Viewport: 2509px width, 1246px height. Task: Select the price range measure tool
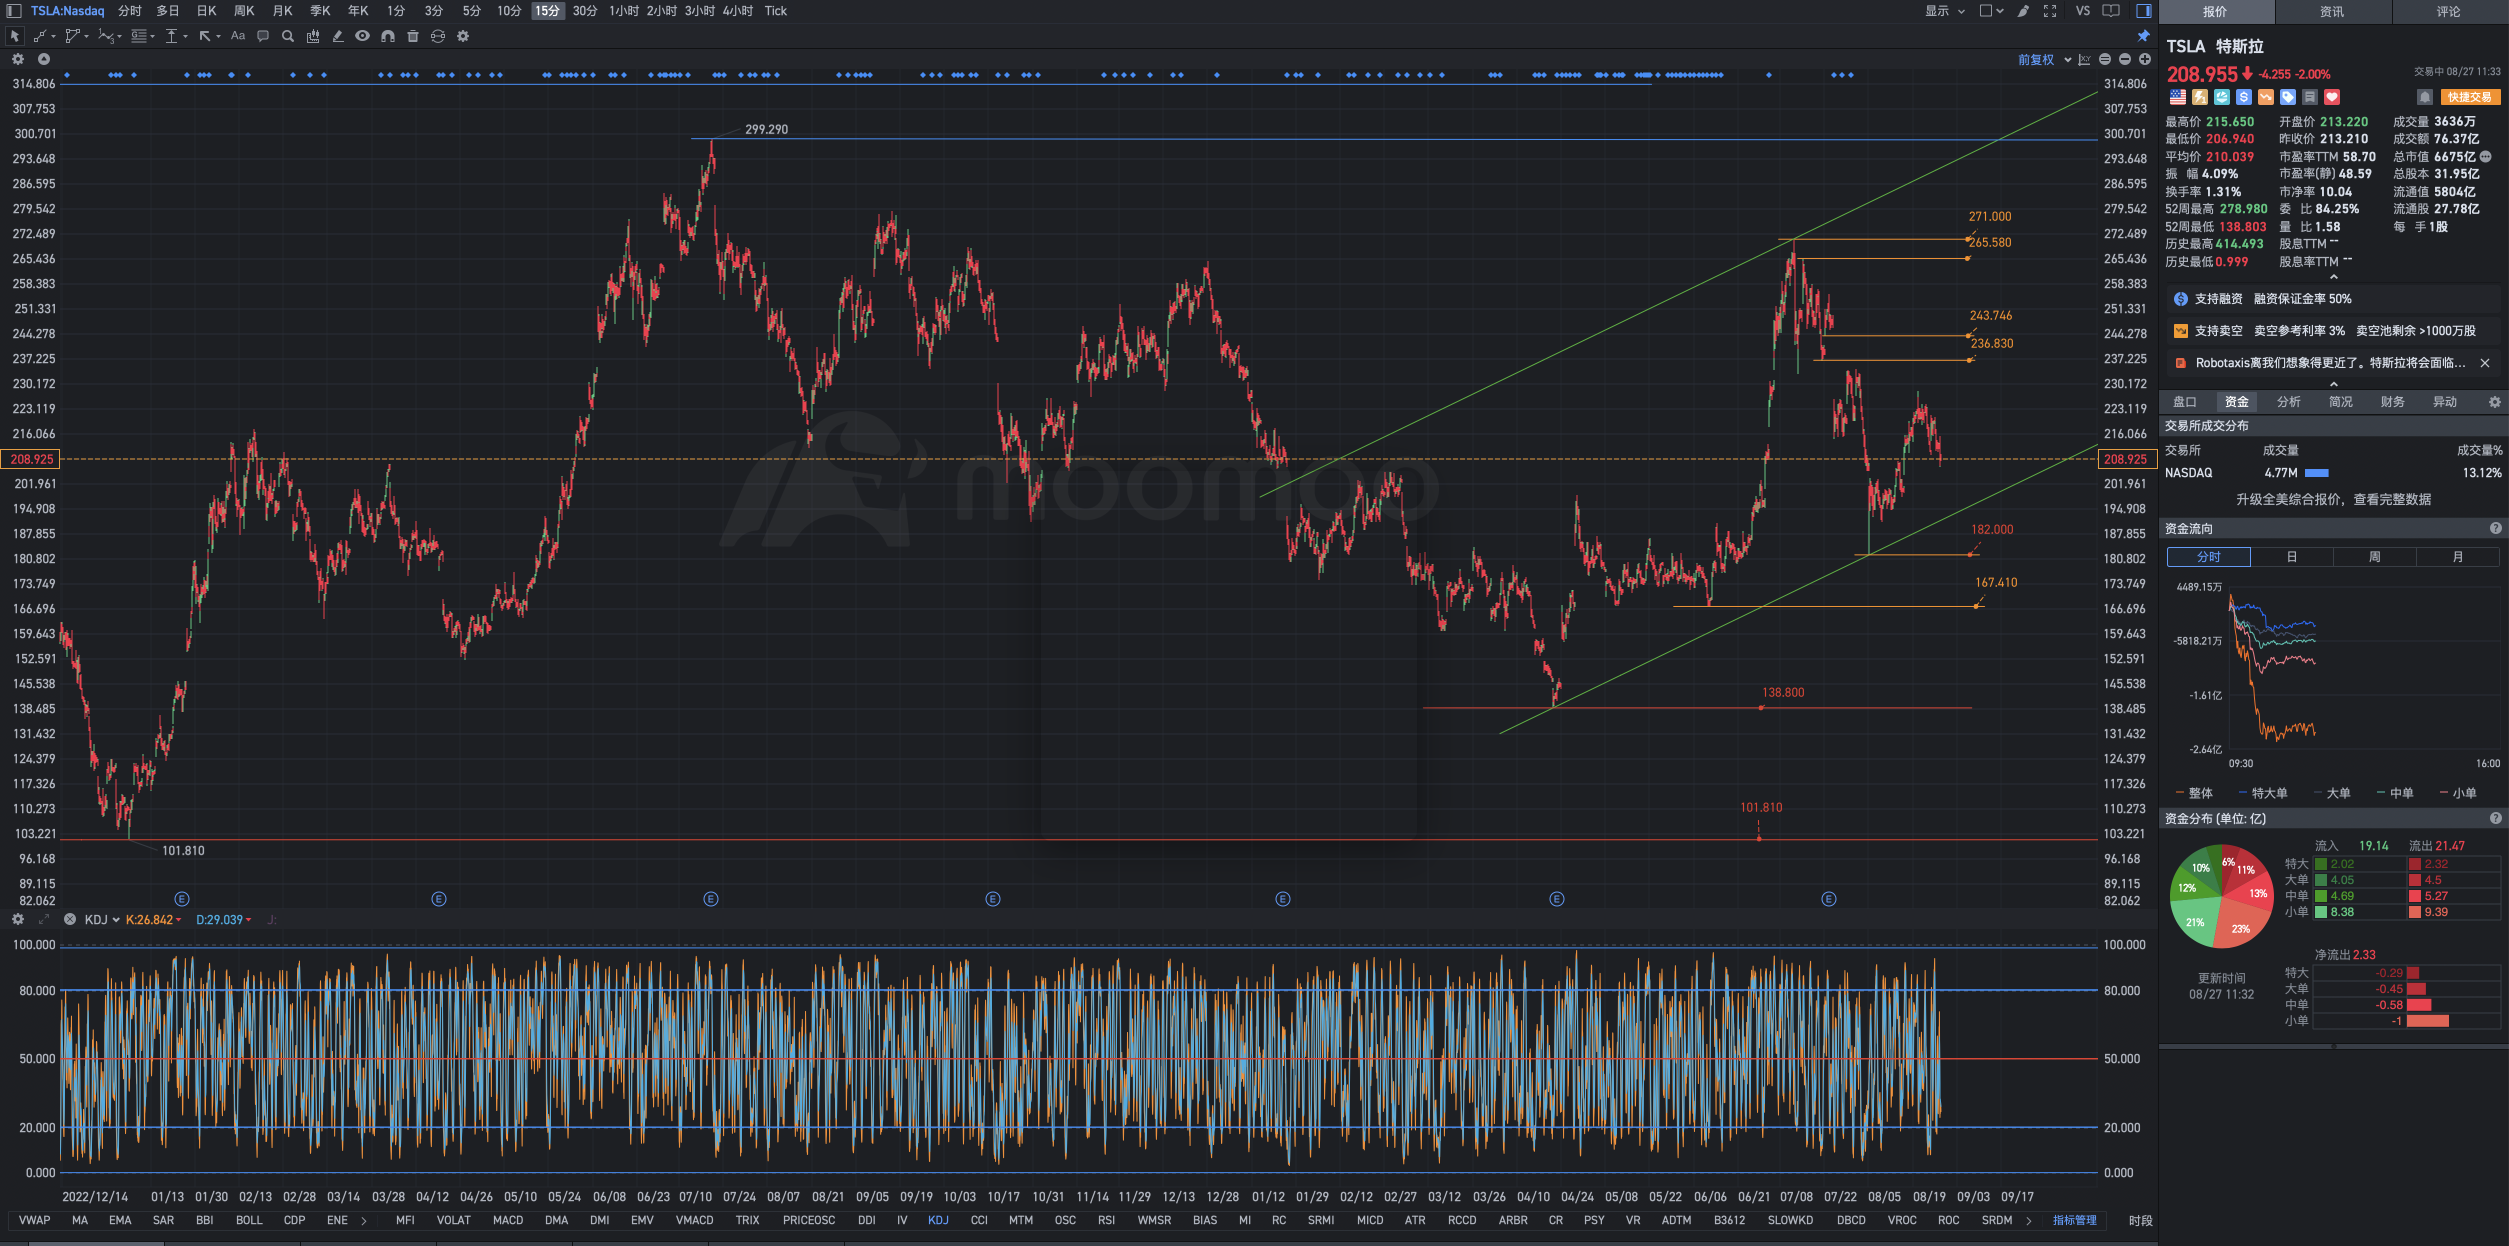[x=172, y=36]
